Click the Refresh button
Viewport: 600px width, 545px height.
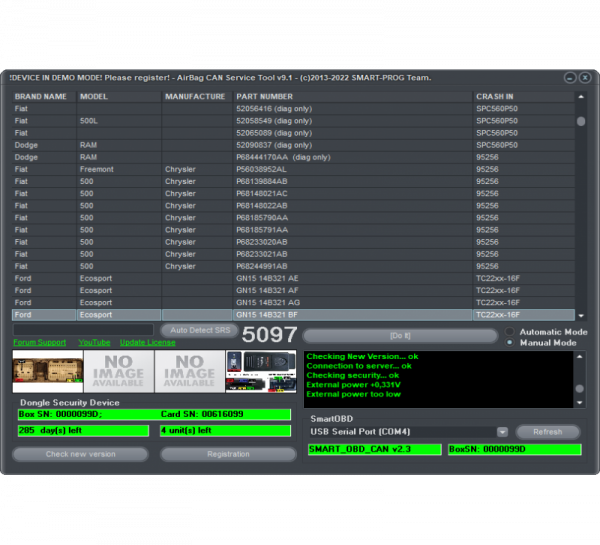tap(548, 432)
